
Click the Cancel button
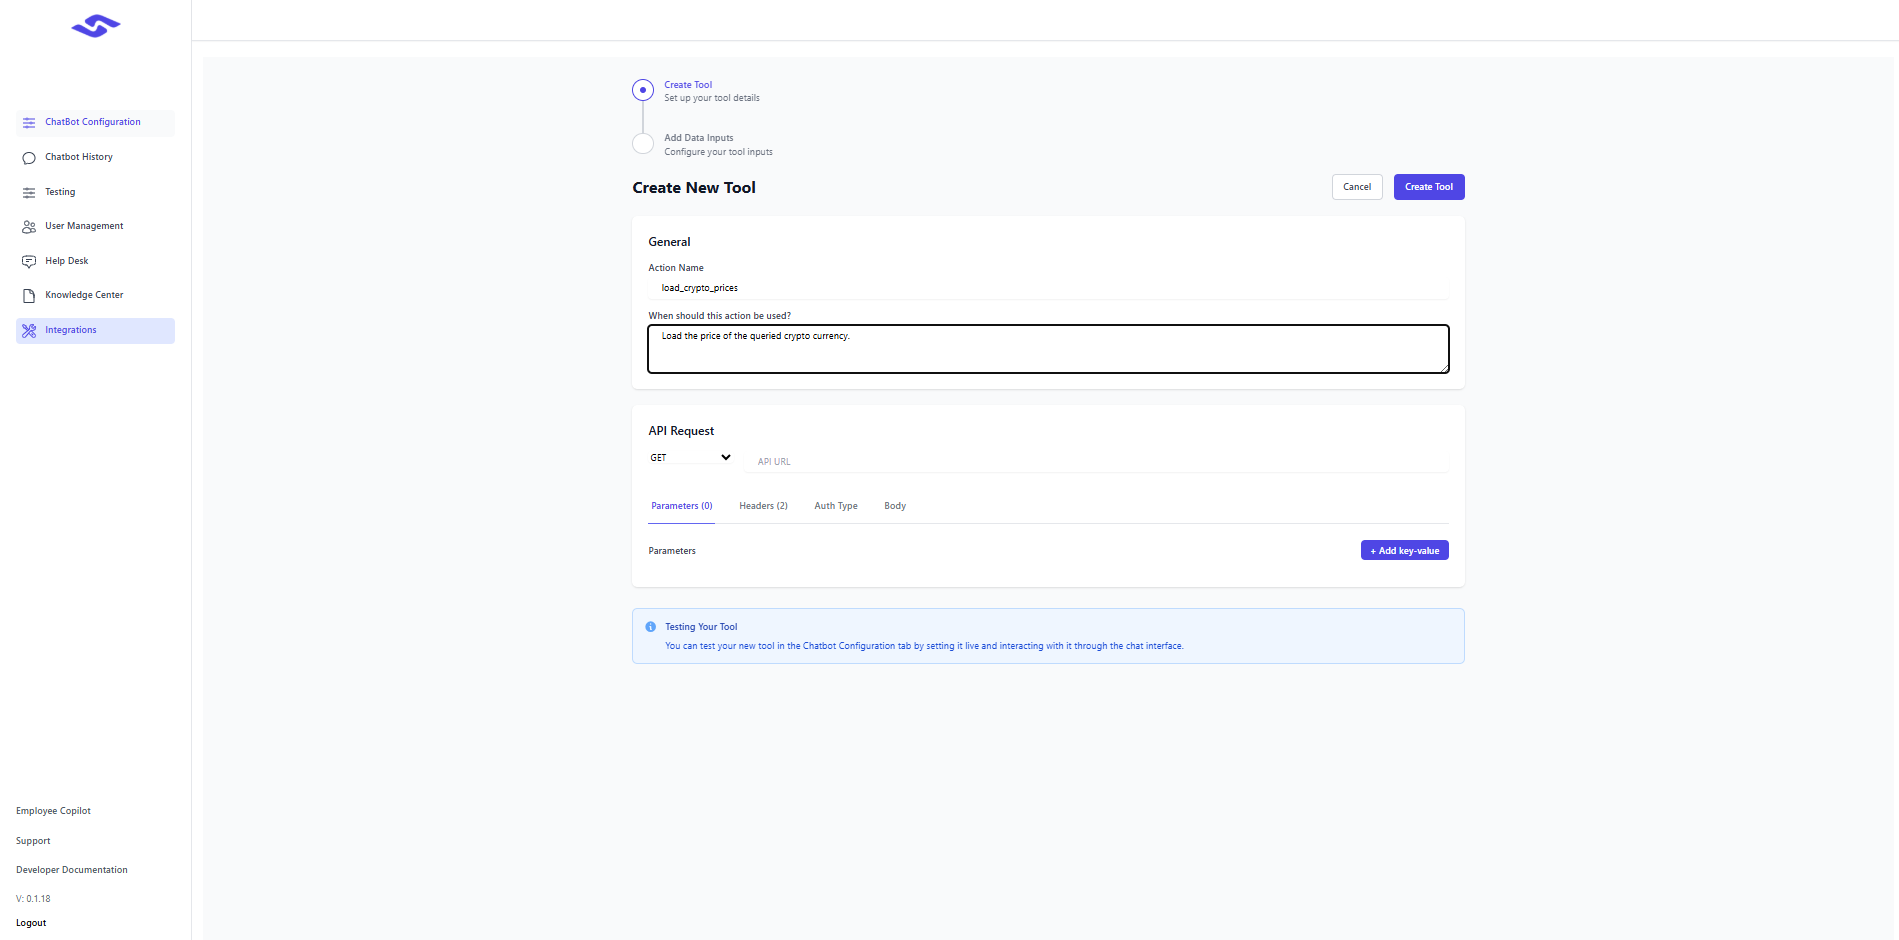[x=1357, y=187]
